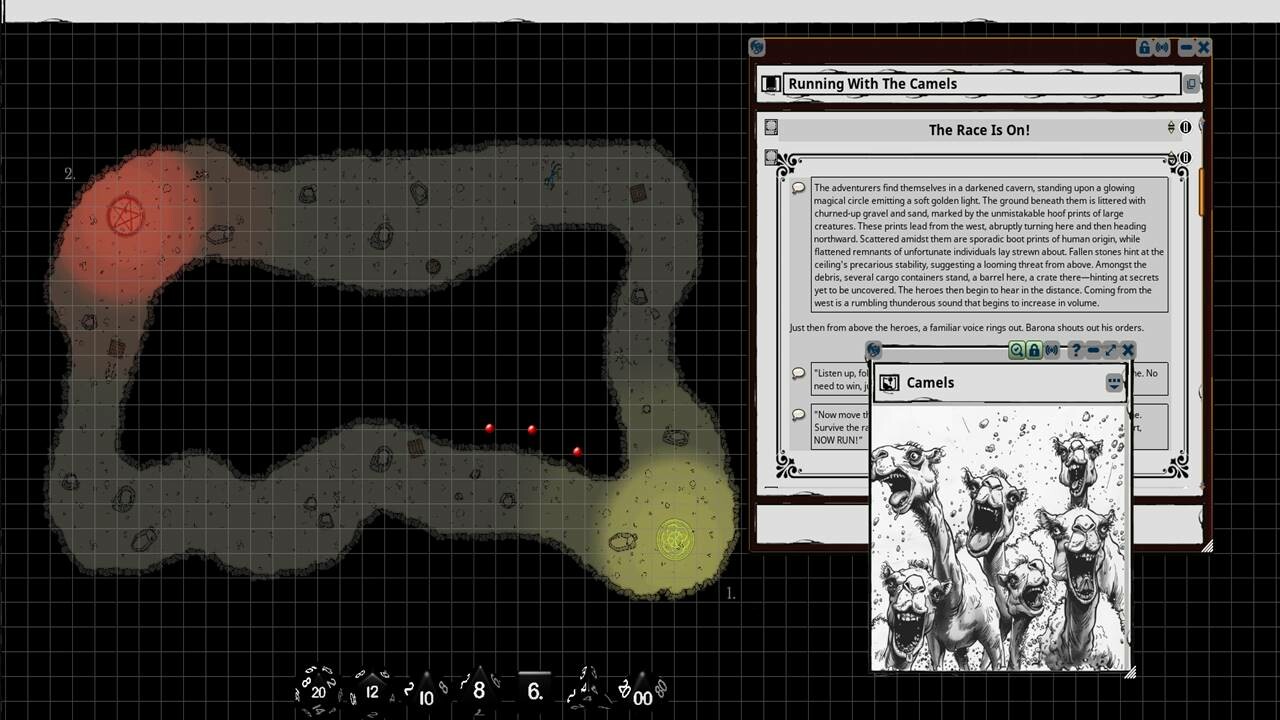Select the d20 from the dice tray
The height and width of the screenshot is (720, 1280).
(318, 690)
